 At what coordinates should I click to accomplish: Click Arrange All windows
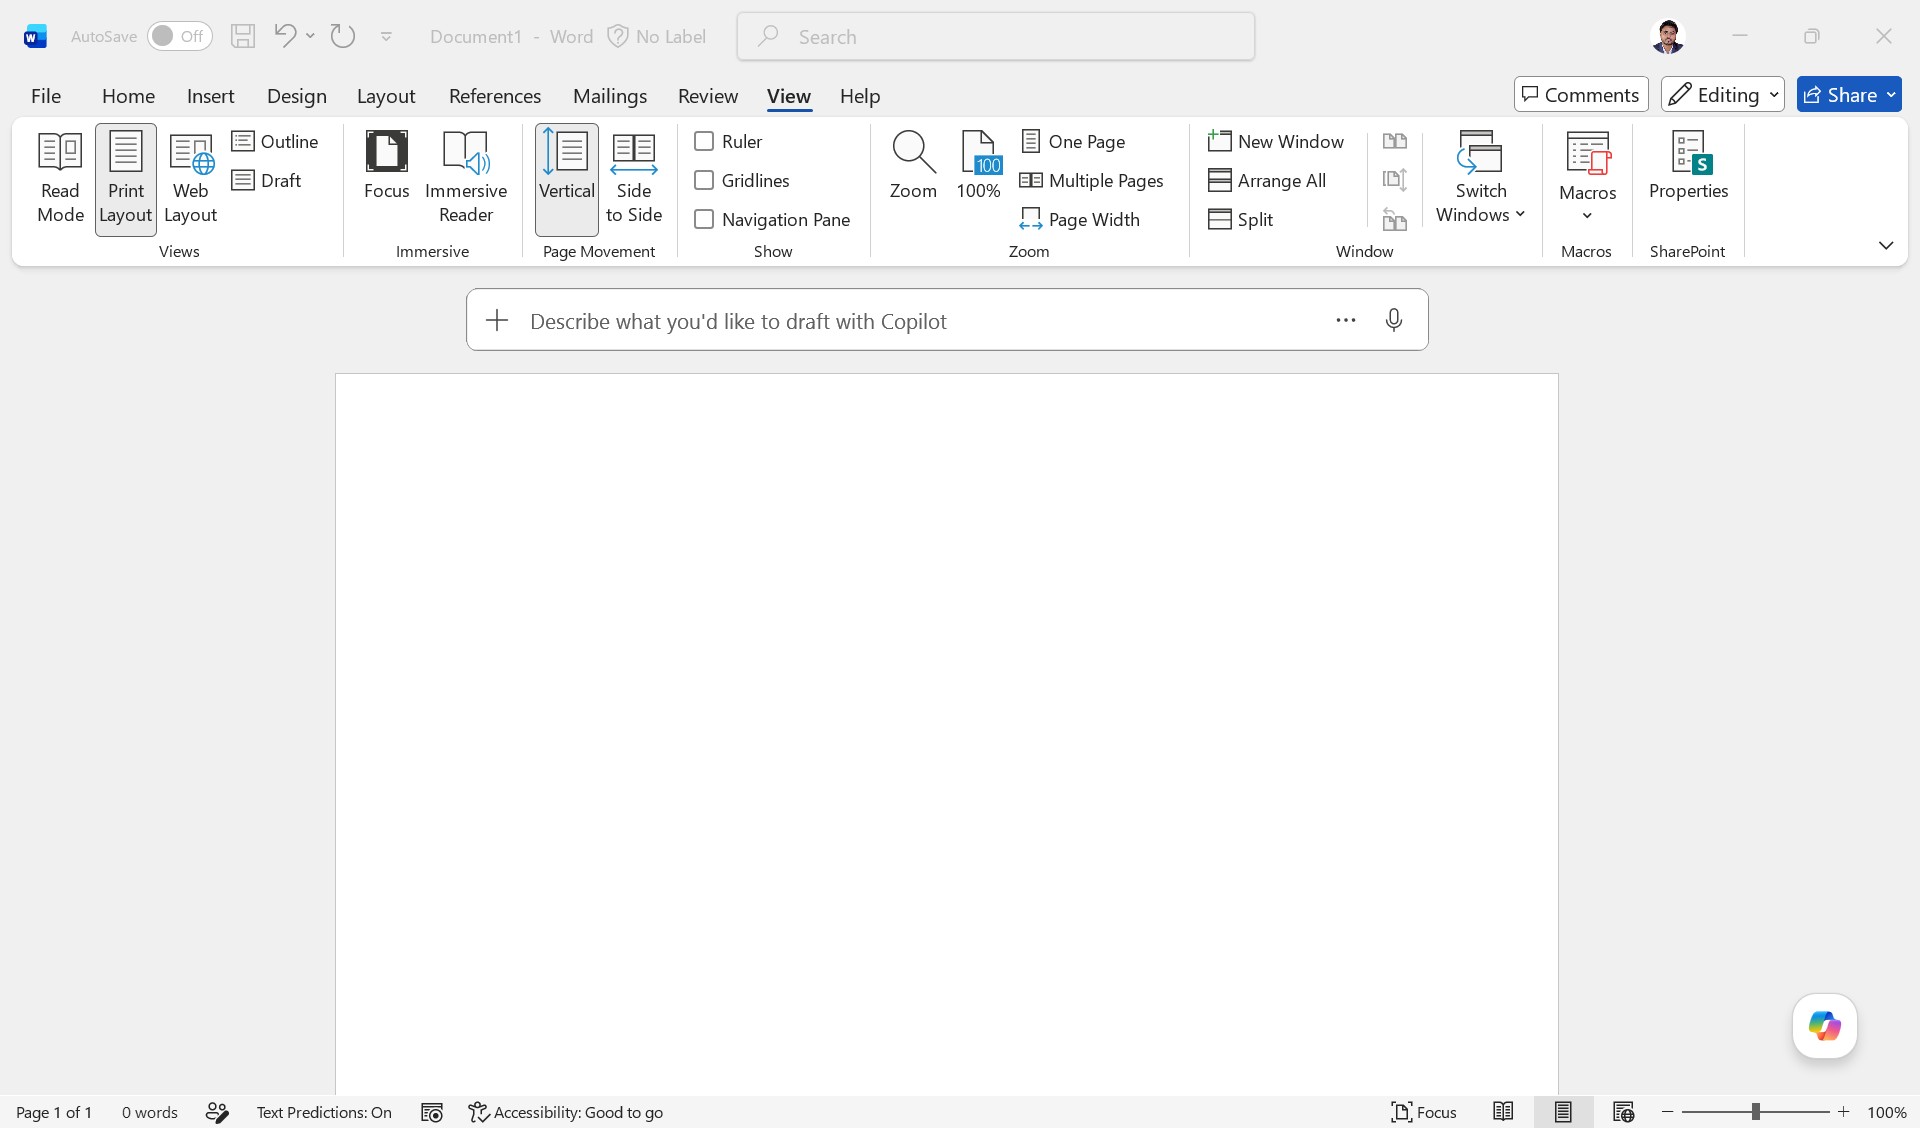pyautogui.click(x=1267, y=180)
